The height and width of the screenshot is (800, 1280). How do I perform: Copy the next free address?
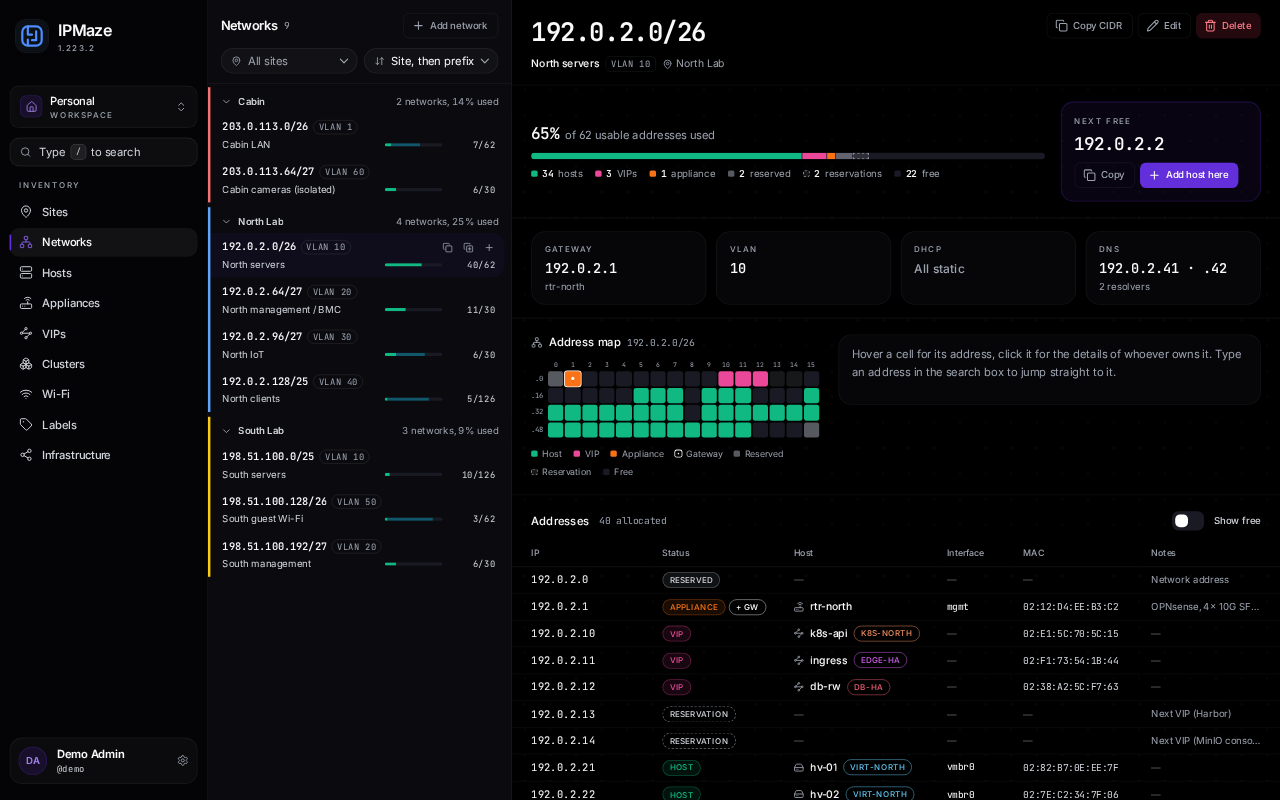(x=1104, y=175)
